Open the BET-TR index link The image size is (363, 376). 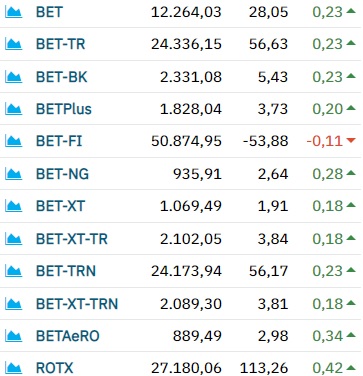pyautogui.click(x=61, y=44)
